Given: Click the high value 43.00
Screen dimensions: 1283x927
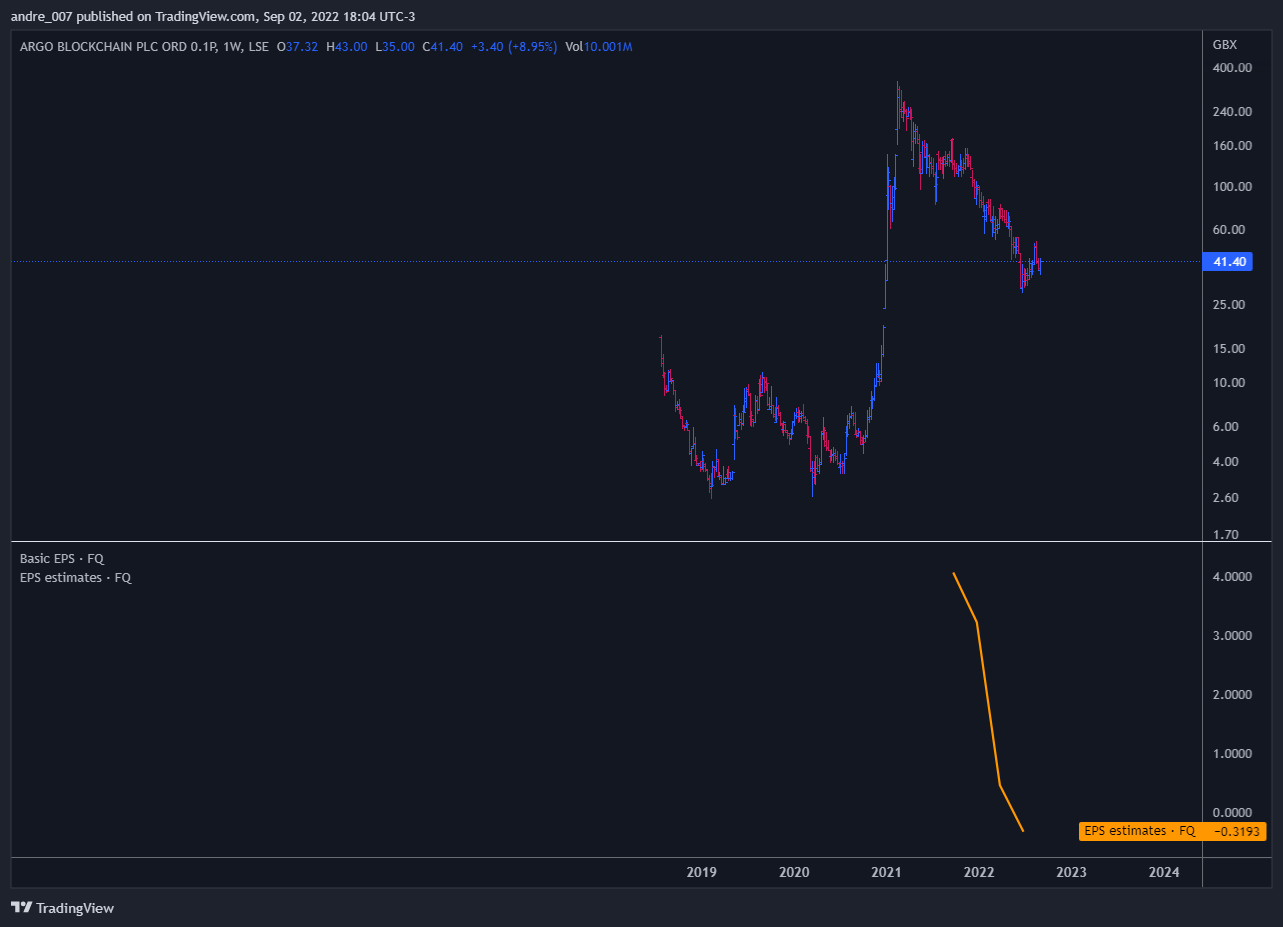Looking at the screenshot, I should [x=352, y=47].
